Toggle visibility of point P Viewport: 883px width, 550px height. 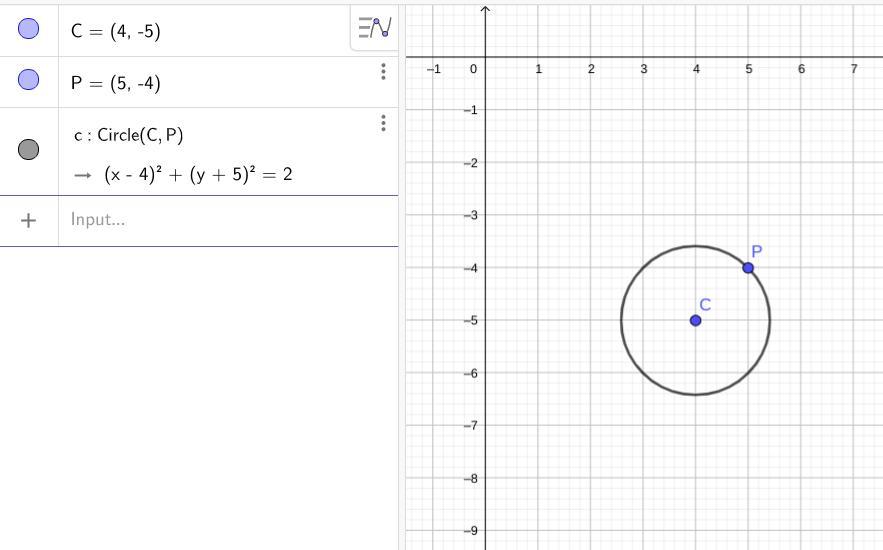pyautogui.click(x=28, y=79)
